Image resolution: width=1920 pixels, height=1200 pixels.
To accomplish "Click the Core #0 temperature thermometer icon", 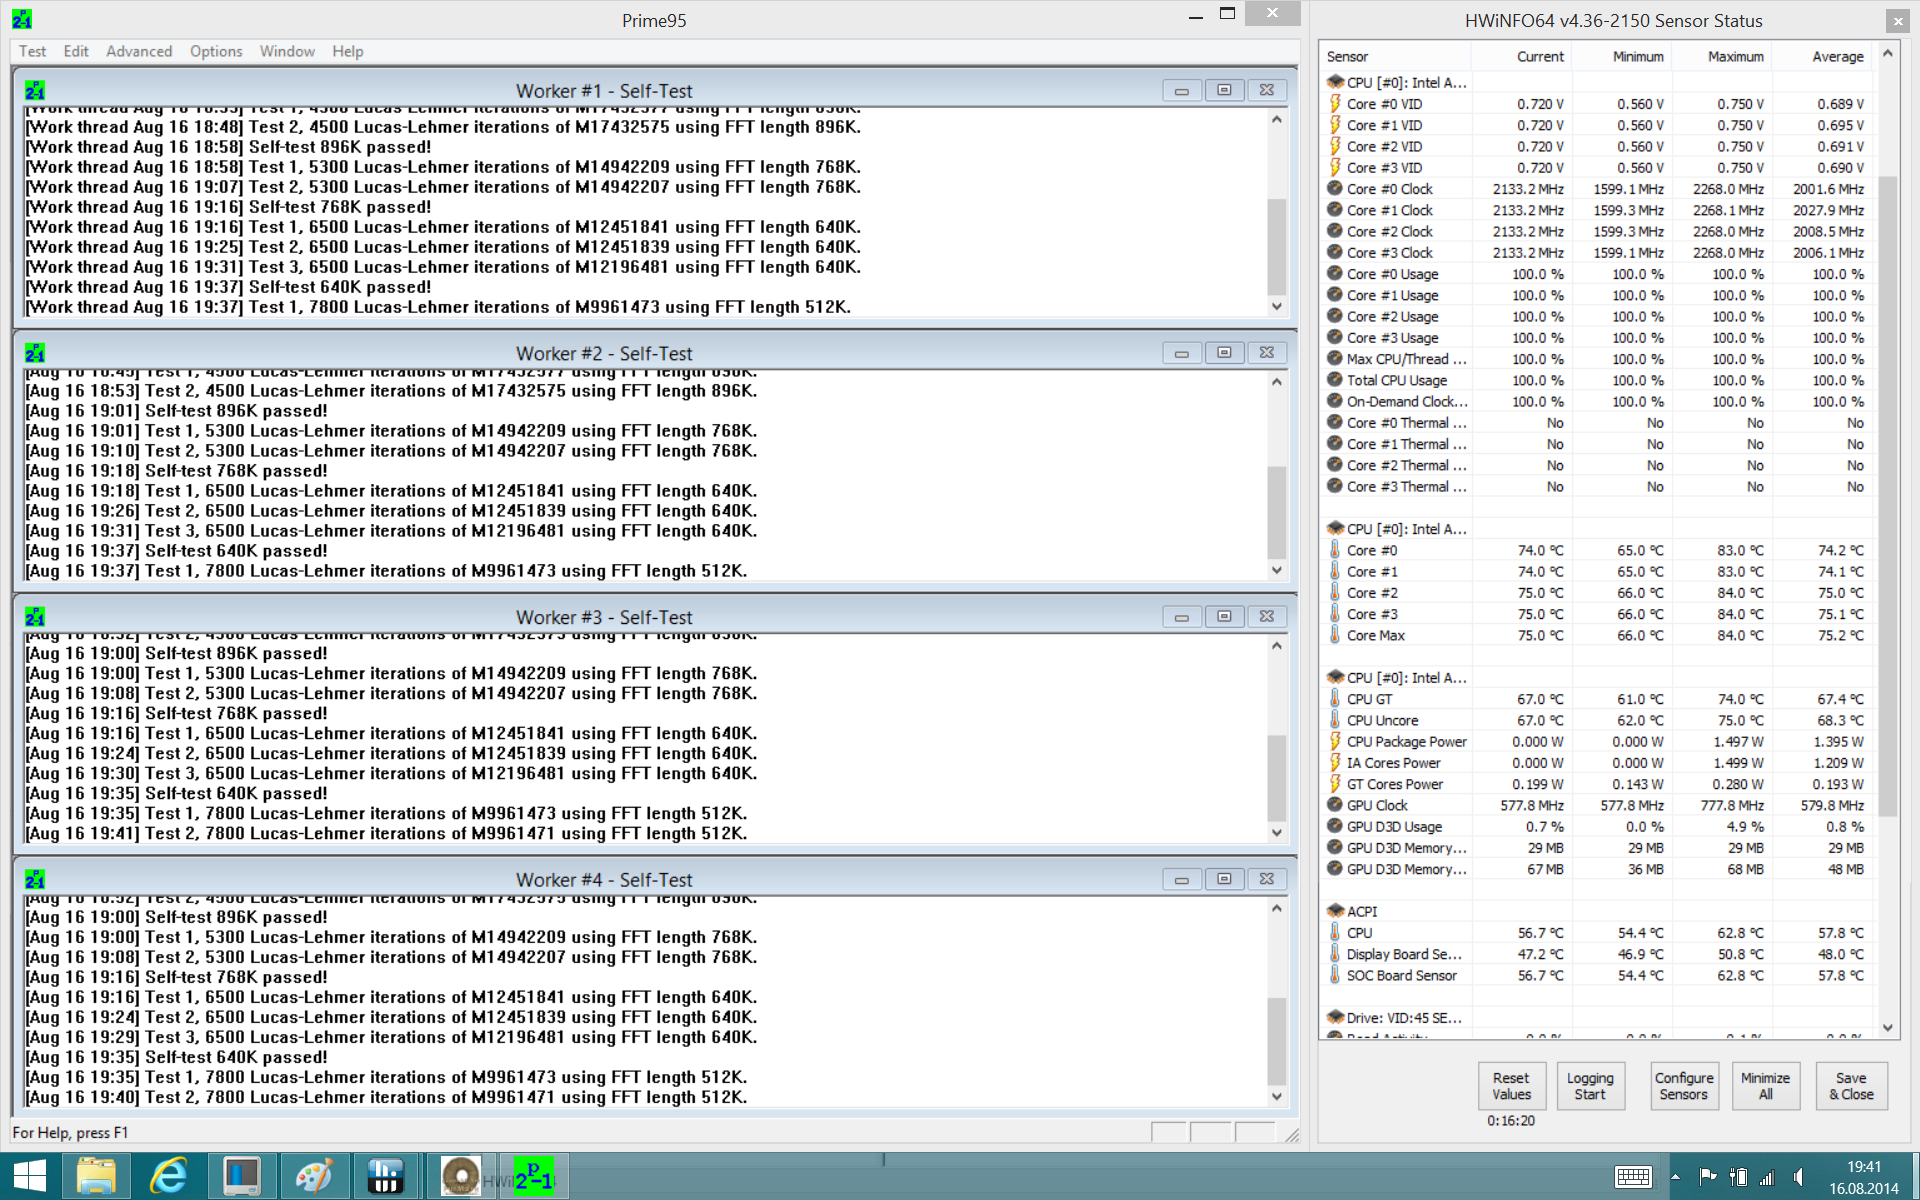I will coord(1335,550).
